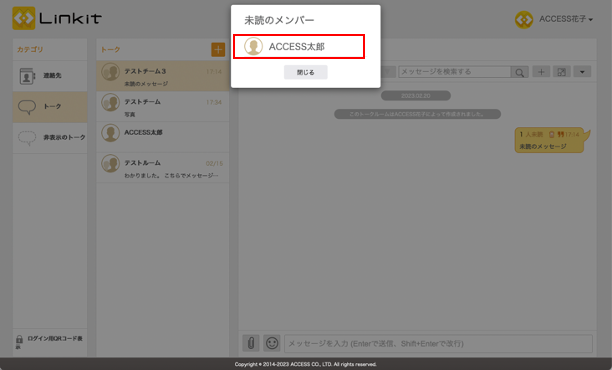Focus the メッセージを入力 message input field
This screenshot has width=612, height=370.
tap(438, 344)
